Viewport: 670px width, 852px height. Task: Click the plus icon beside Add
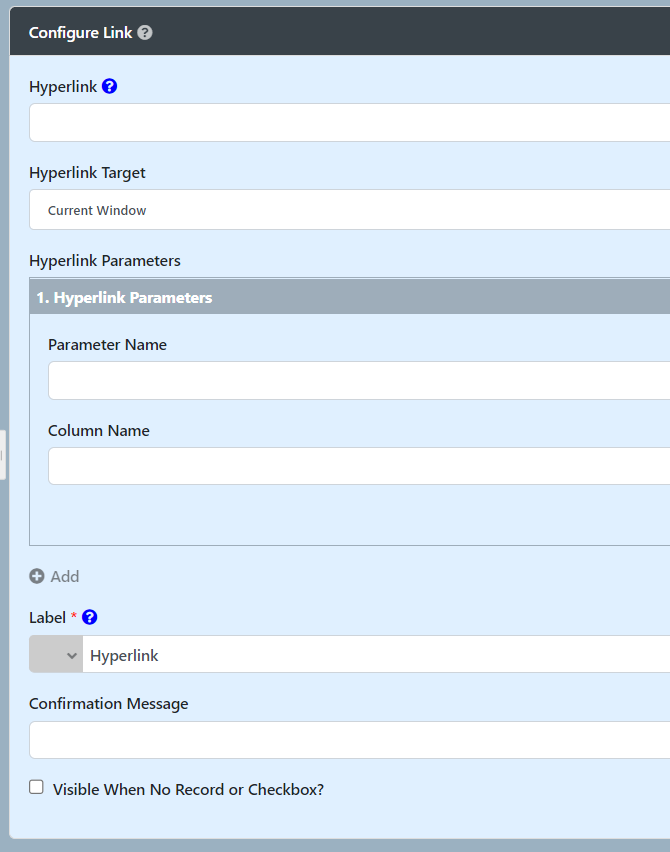coord(36,576)
